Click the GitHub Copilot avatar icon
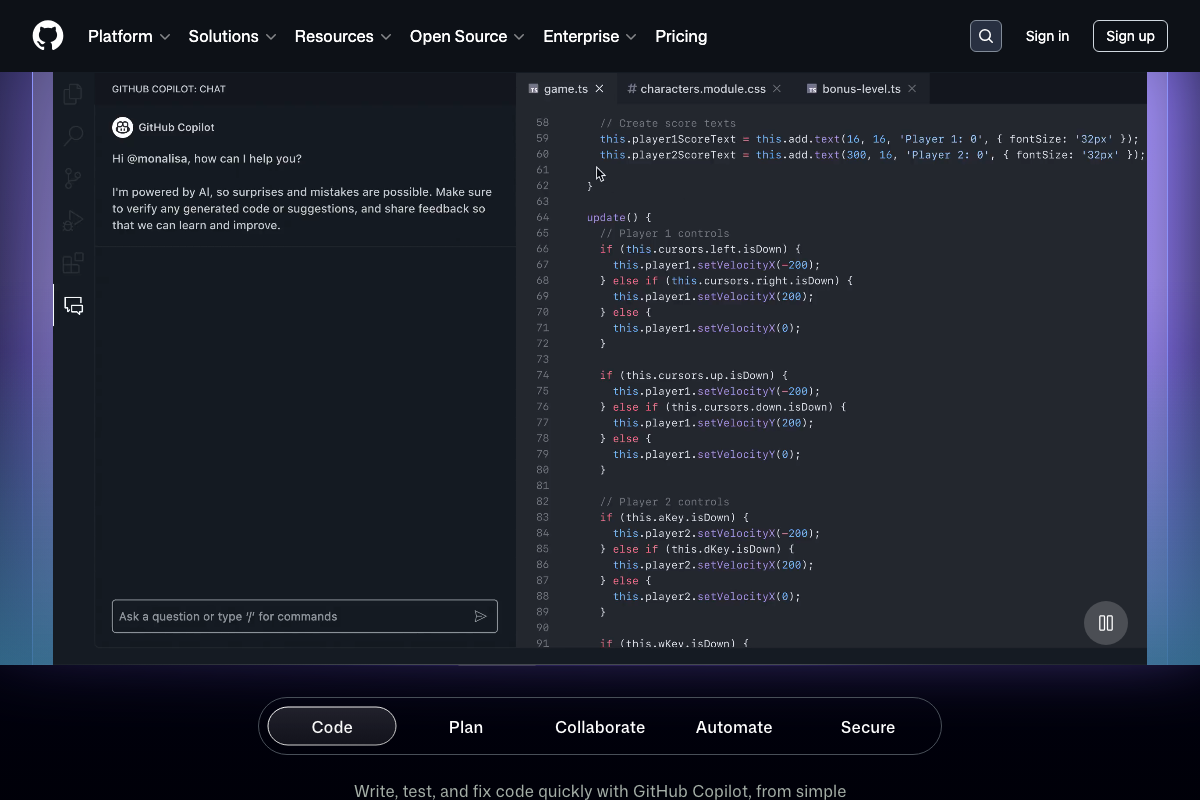 [x=122, y=127]
